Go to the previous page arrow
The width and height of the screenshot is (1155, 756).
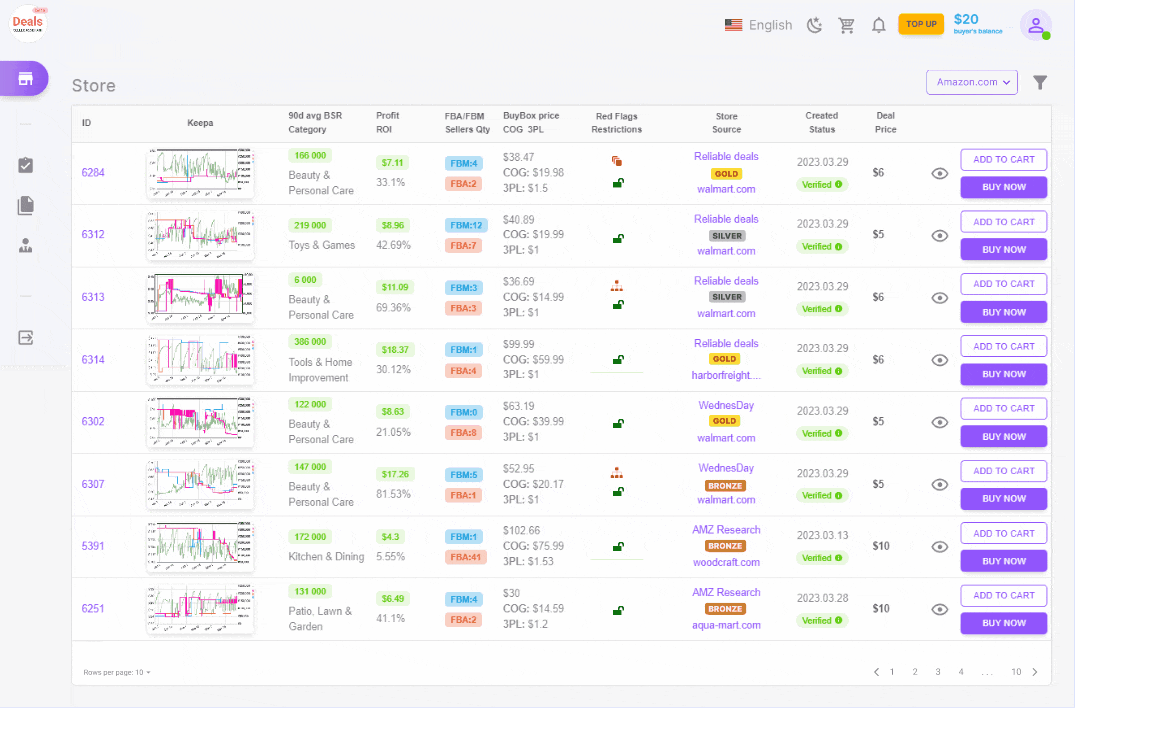[x=876, y=672]
